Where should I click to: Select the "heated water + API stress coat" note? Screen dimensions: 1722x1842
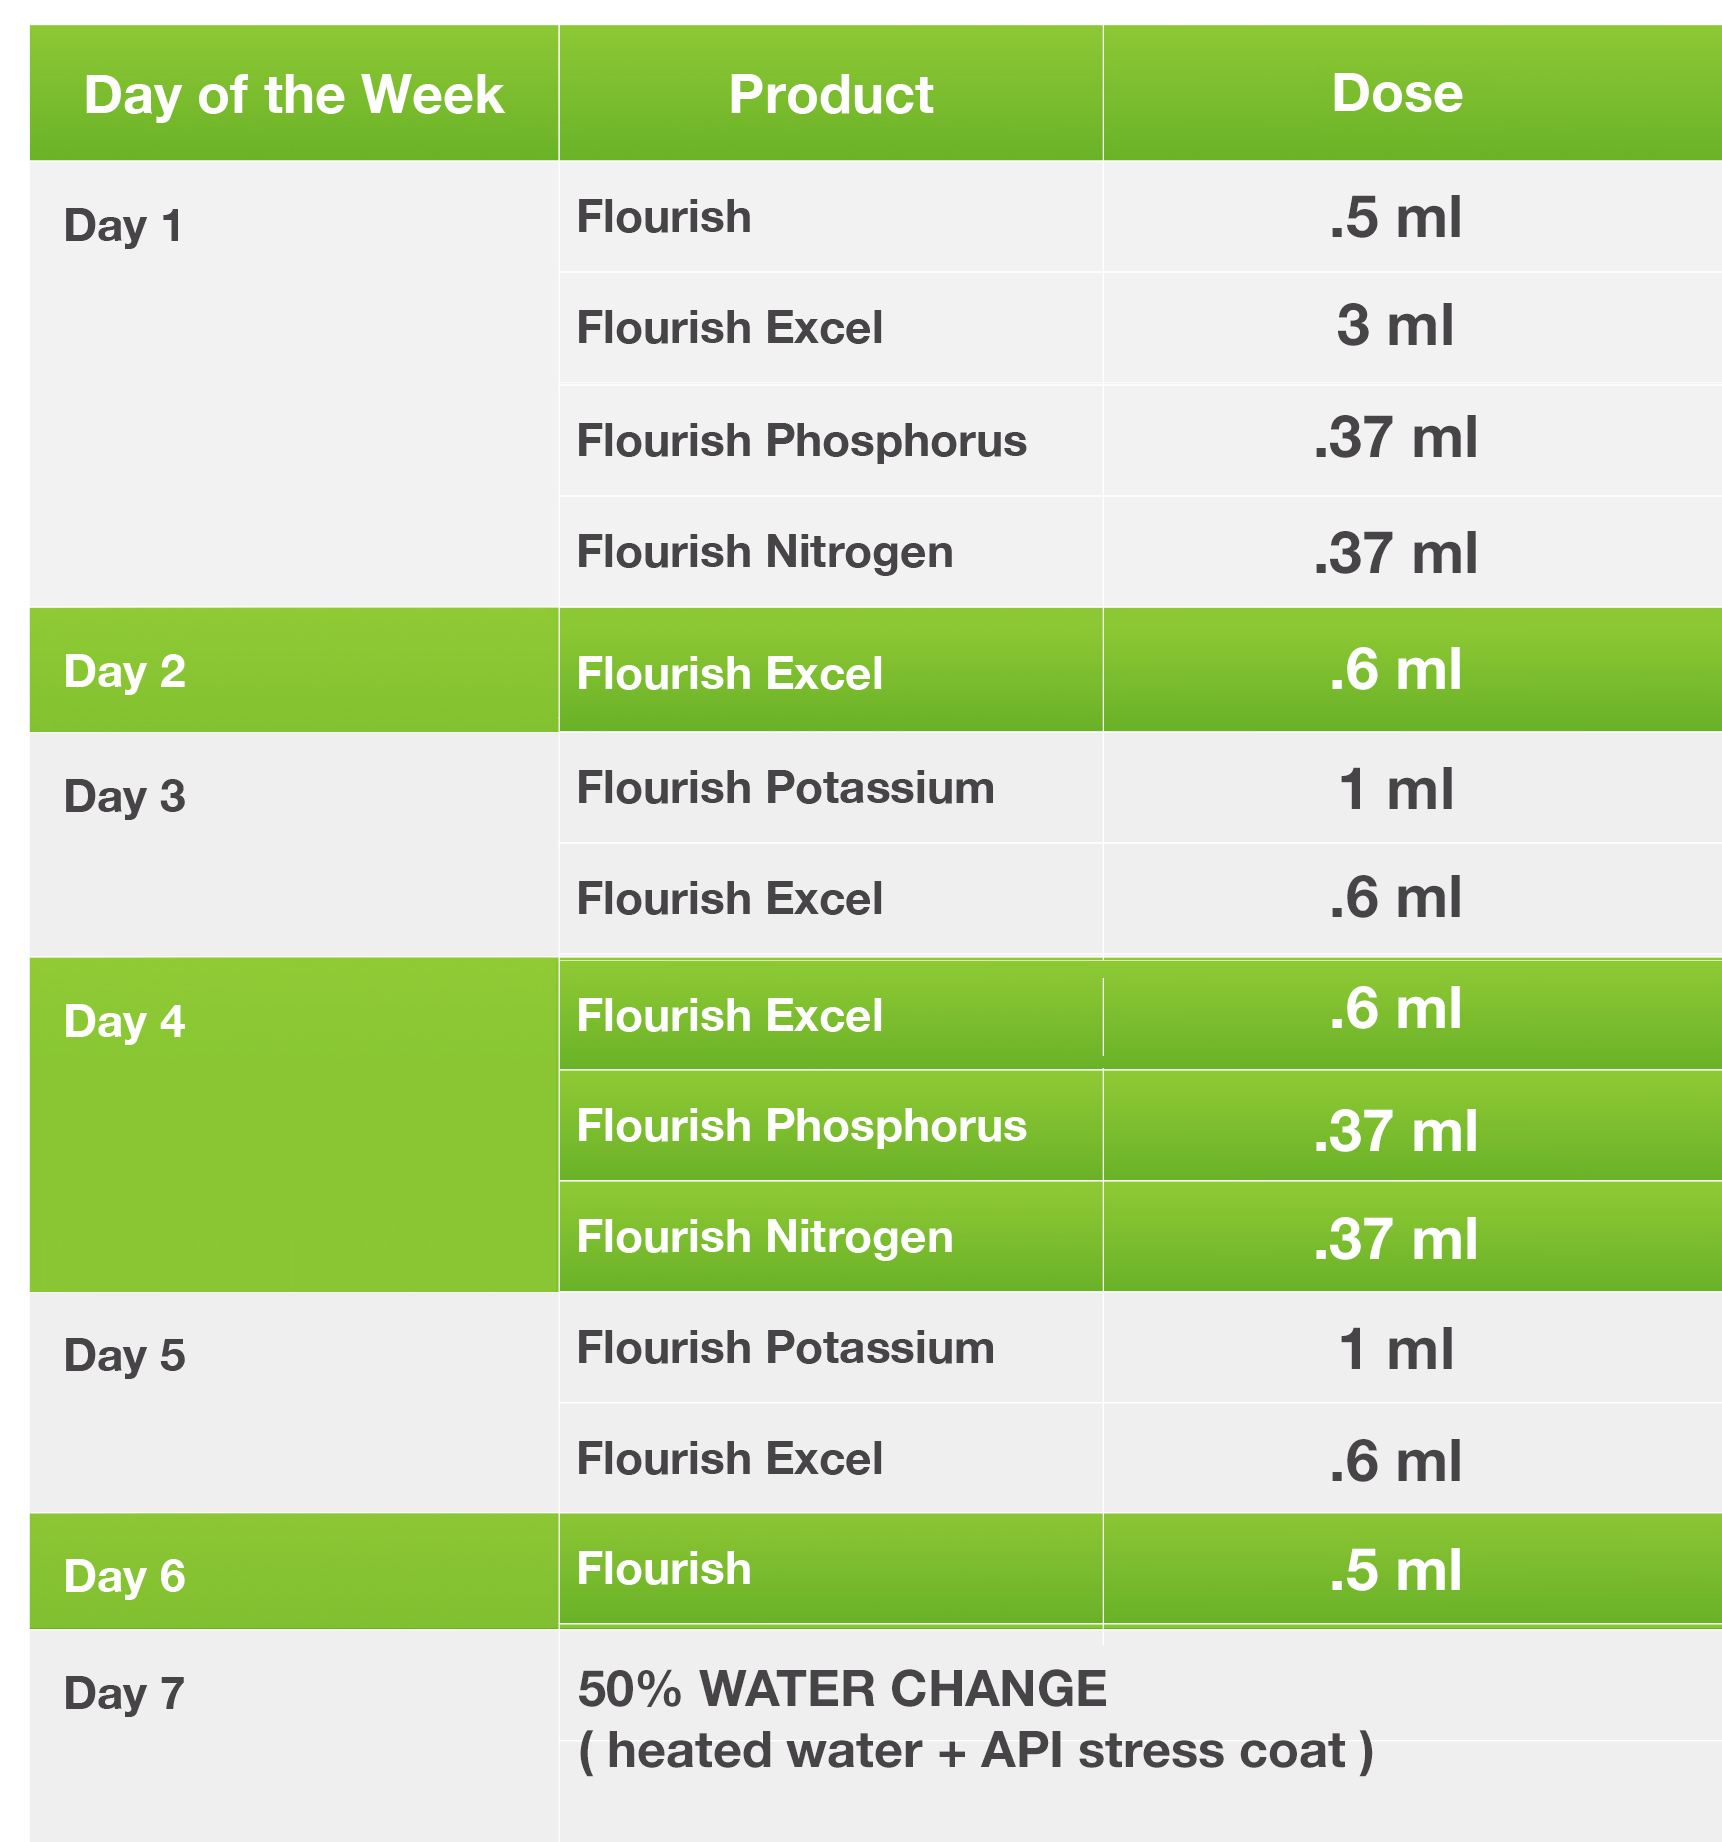point(976,1751)
